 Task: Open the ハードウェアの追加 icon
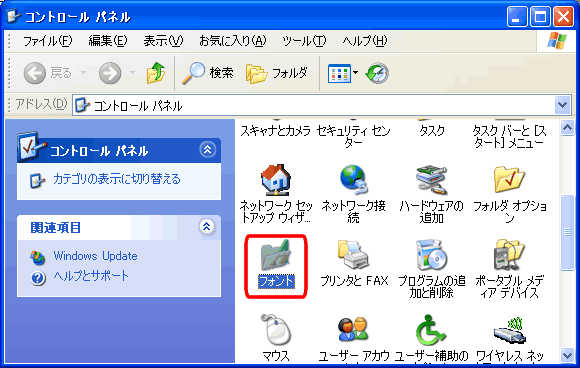pos(432,180)
